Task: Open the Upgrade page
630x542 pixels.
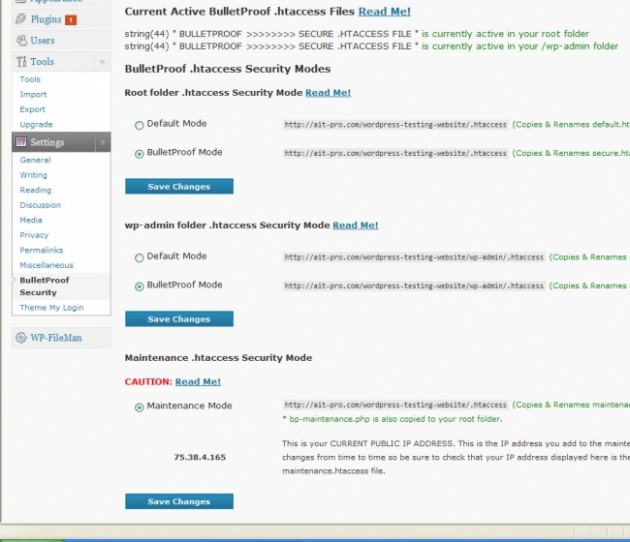Action: pos(36,125)
